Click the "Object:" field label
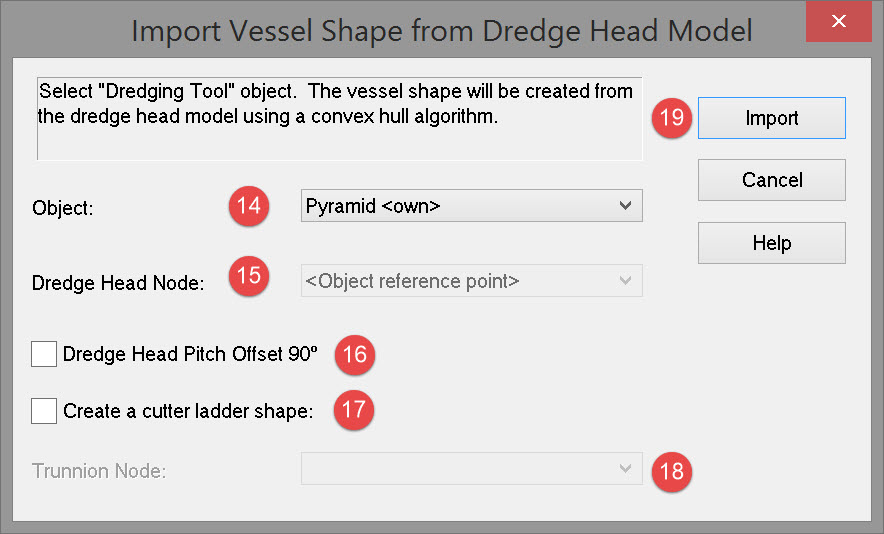 (62, 208)
